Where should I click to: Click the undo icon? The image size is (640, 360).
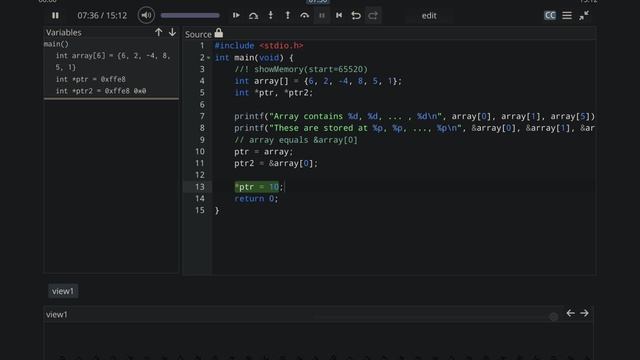(x=356, y=16)
